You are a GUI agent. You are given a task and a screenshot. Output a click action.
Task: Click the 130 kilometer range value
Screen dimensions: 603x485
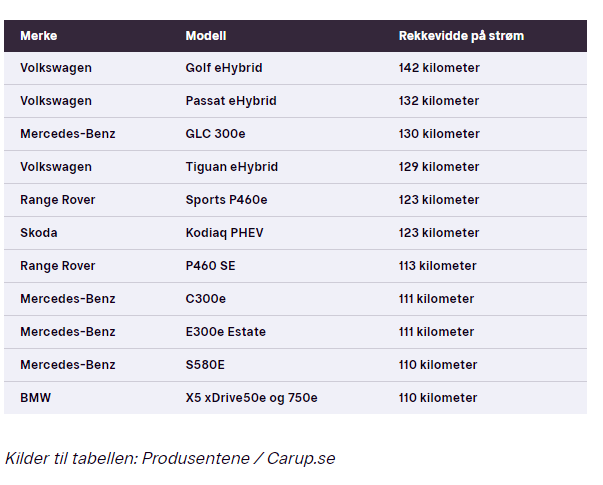[439, 134]
